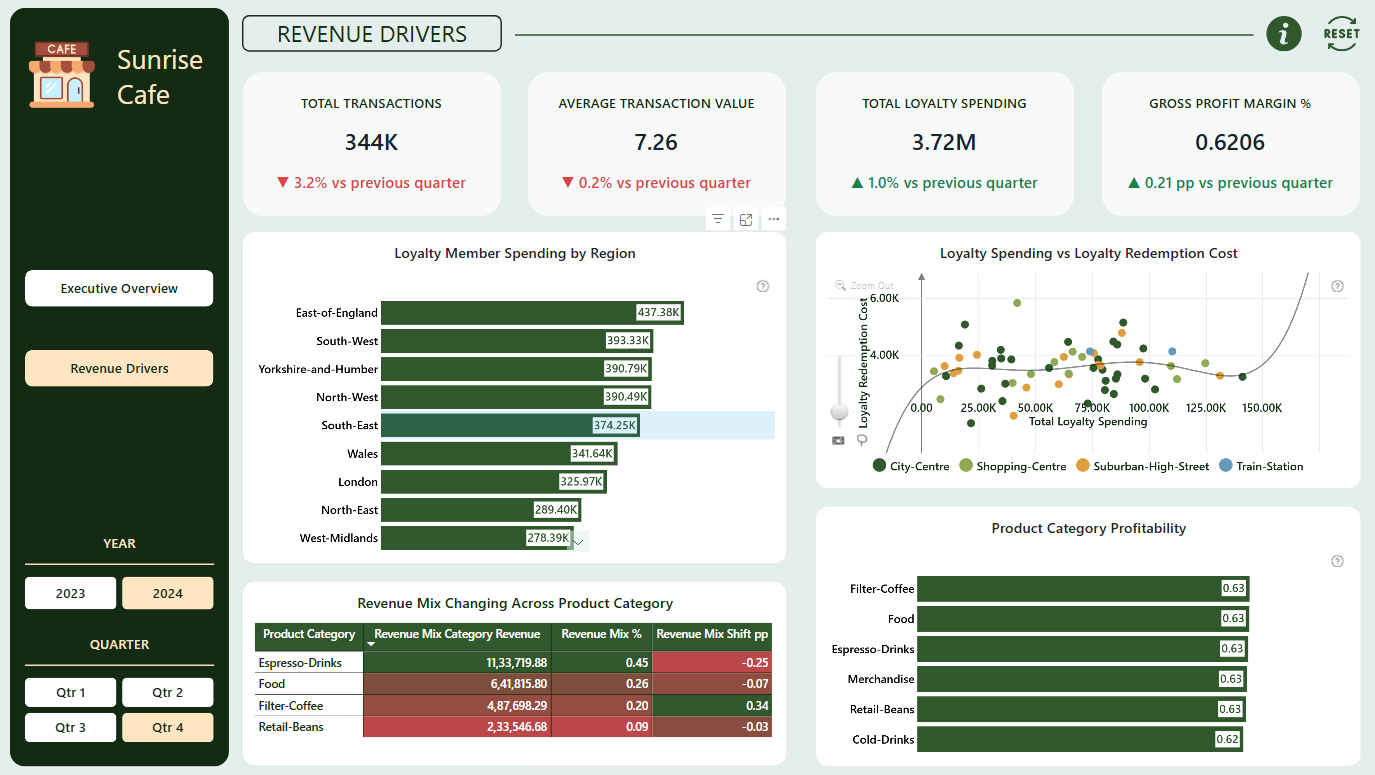Click 344K Total Transactions value
Screen dimensions: 1375x775
point(371,142)
